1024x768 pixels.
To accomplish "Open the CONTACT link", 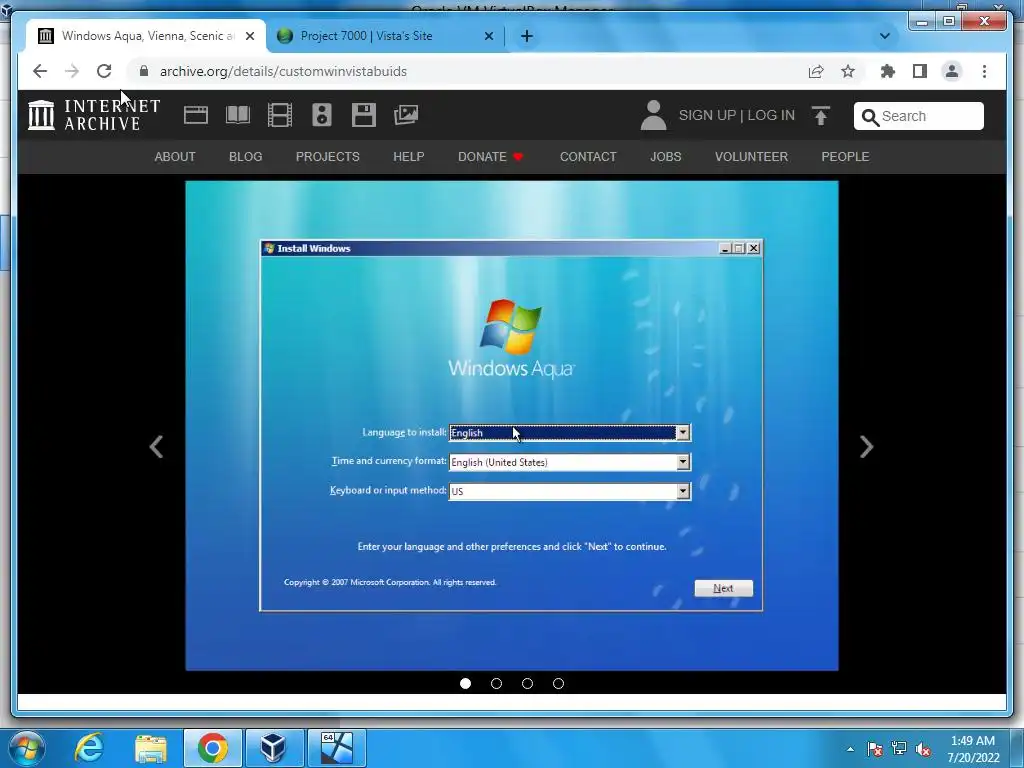I will [588, 157].
